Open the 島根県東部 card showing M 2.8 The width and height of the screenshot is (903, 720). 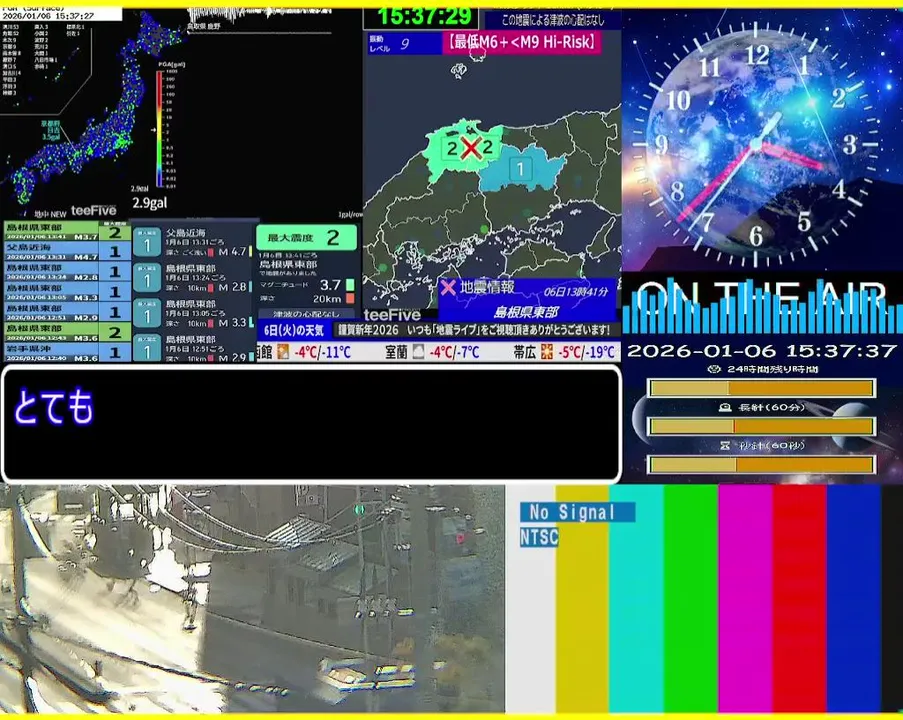[x=193, y=278]
